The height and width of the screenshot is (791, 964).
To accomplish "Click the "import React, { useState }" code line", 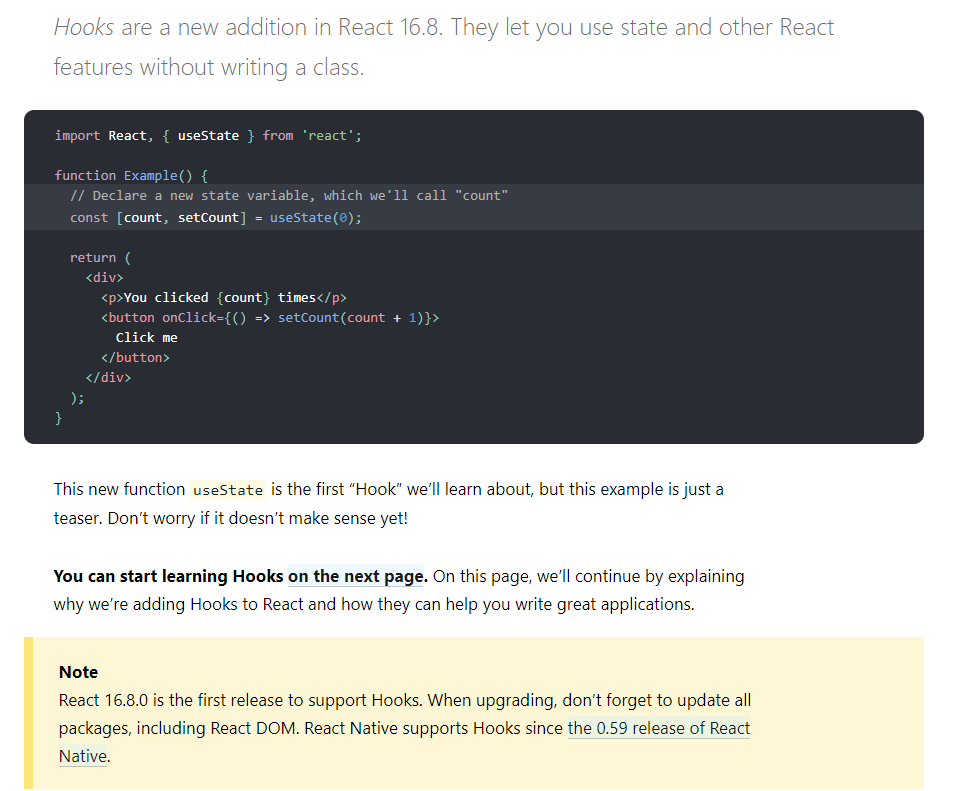I will (208, 135).
